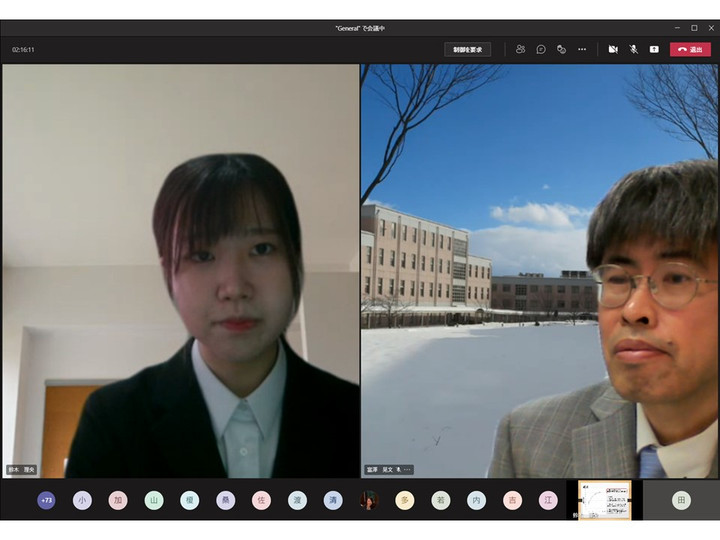Open options on right video name label
The height and width of the screenshot is (540, 720).
click(x=408, y=469)
